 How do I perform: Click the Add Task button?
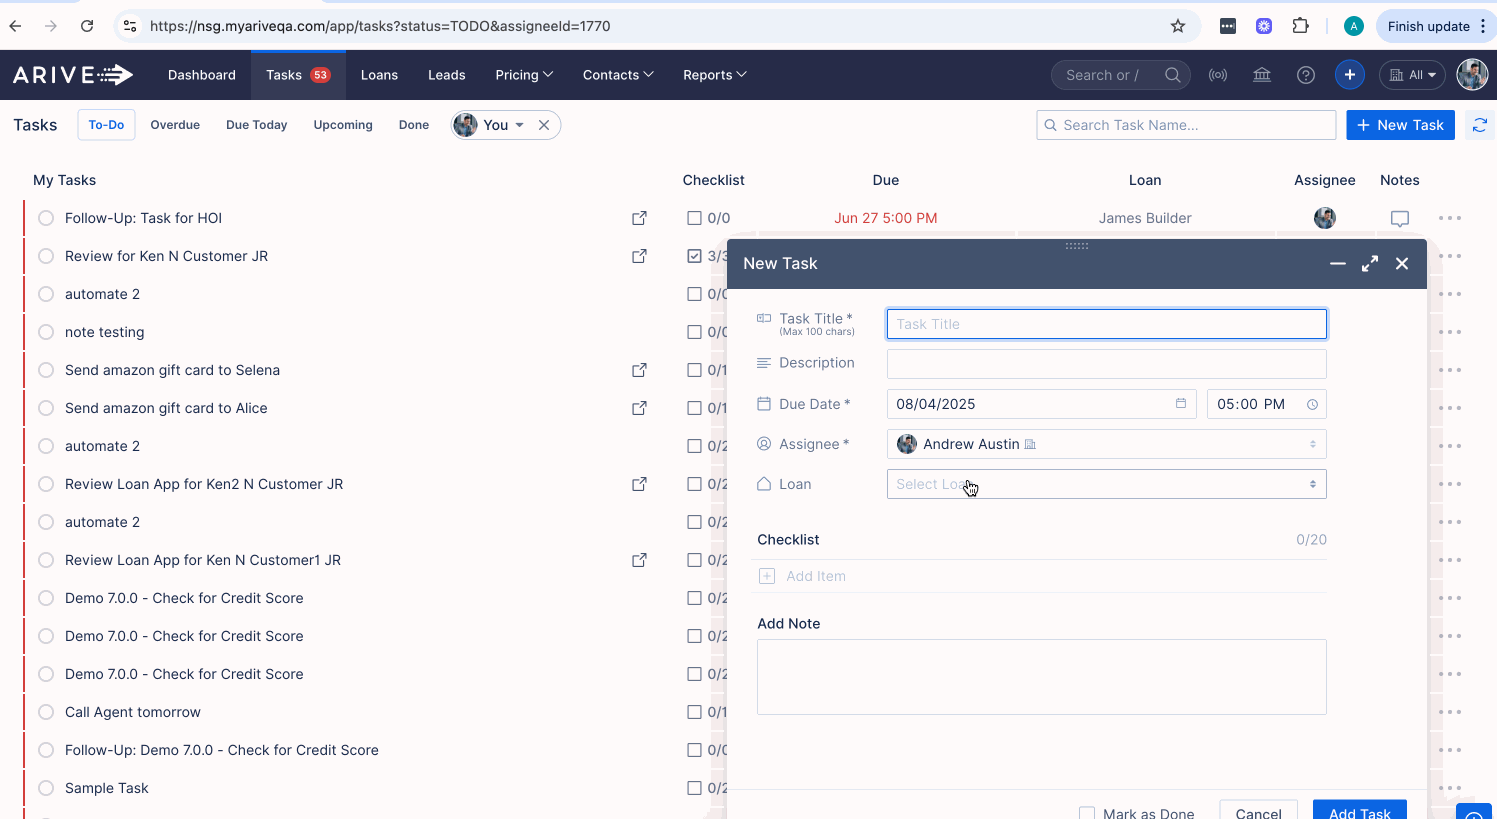tap(1360, 810)
